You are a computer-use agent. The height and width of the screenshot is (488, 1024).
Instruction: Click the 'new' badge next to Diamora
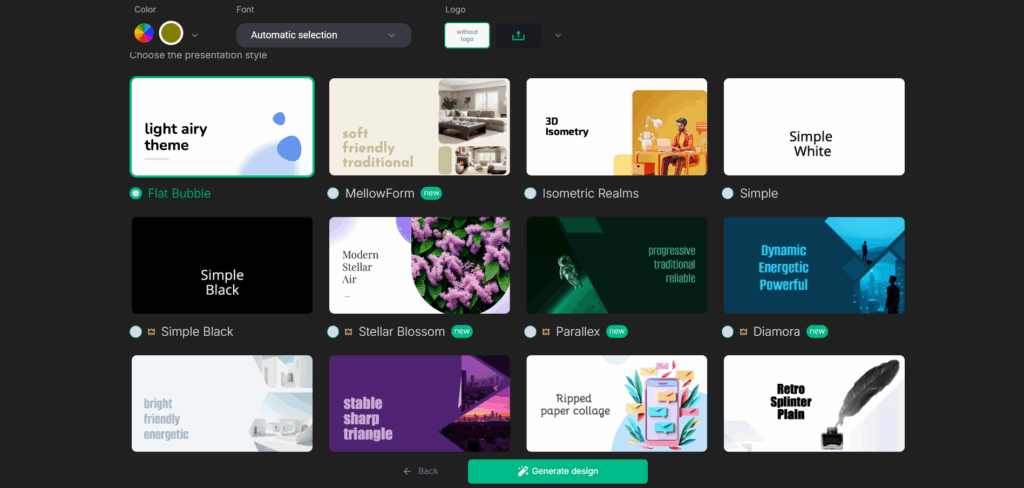(817, 331)
